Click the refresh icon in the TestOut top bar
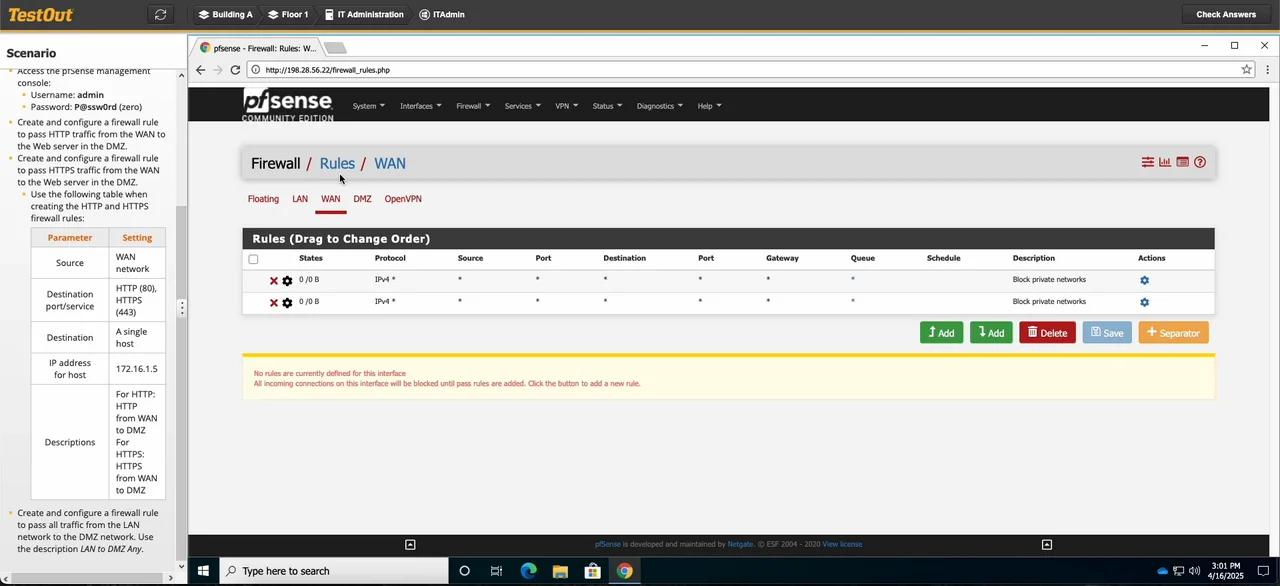Image resolution: width=1280 pixels, height=586 pixels. pos(160,14)
